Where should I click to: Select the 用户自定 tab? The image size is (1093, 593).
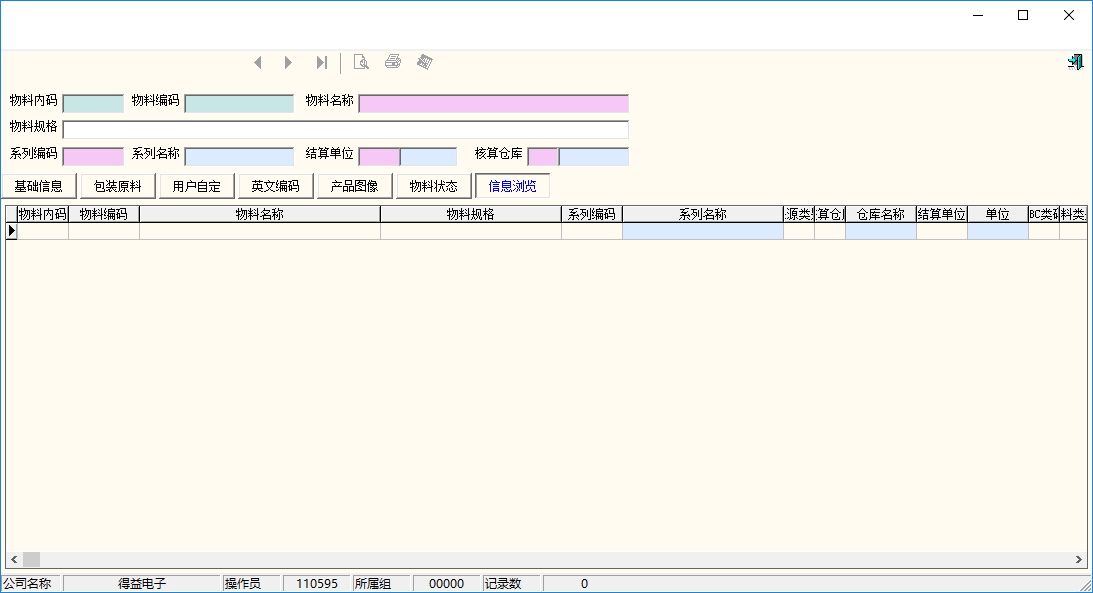point(197,186)
